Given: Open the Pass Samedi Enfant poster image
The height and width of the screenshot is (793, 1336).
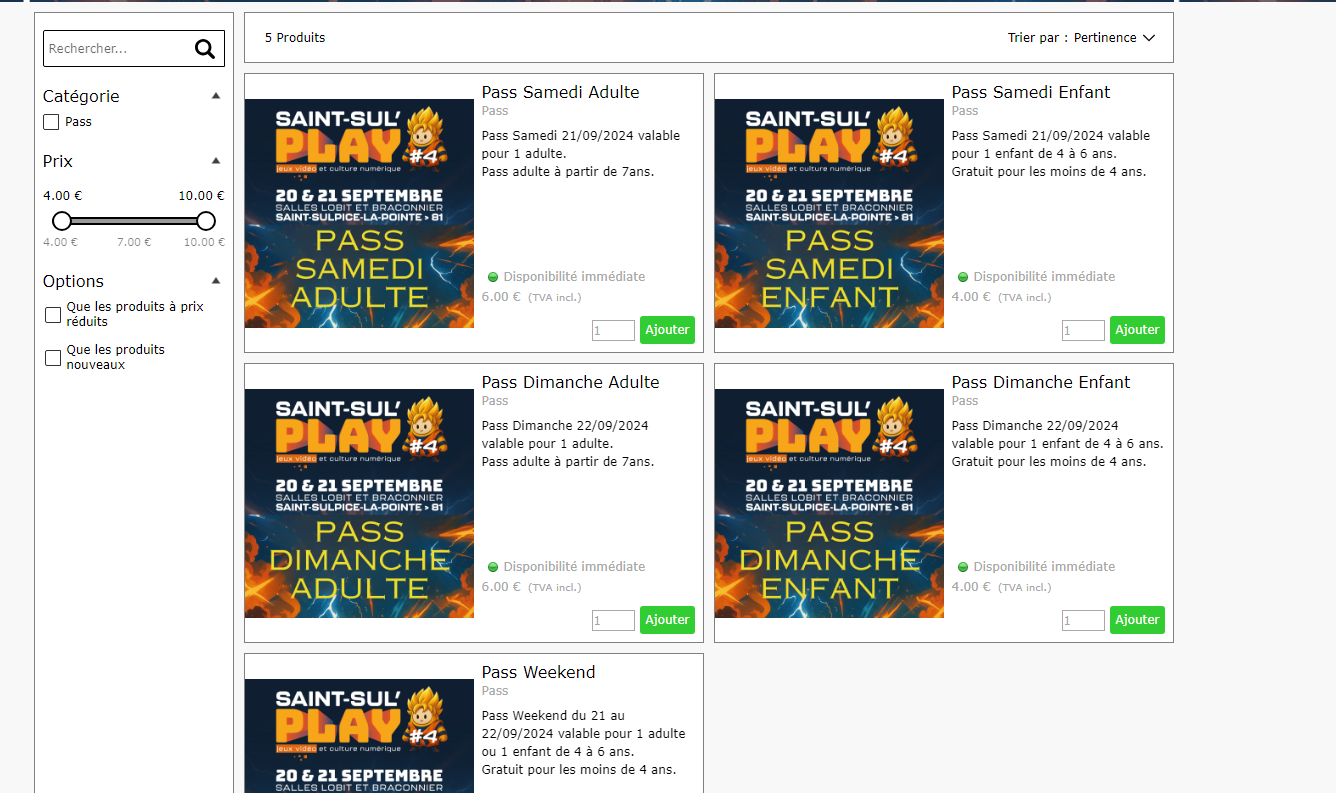Looking at the screenshot, I should coord(829,213).
